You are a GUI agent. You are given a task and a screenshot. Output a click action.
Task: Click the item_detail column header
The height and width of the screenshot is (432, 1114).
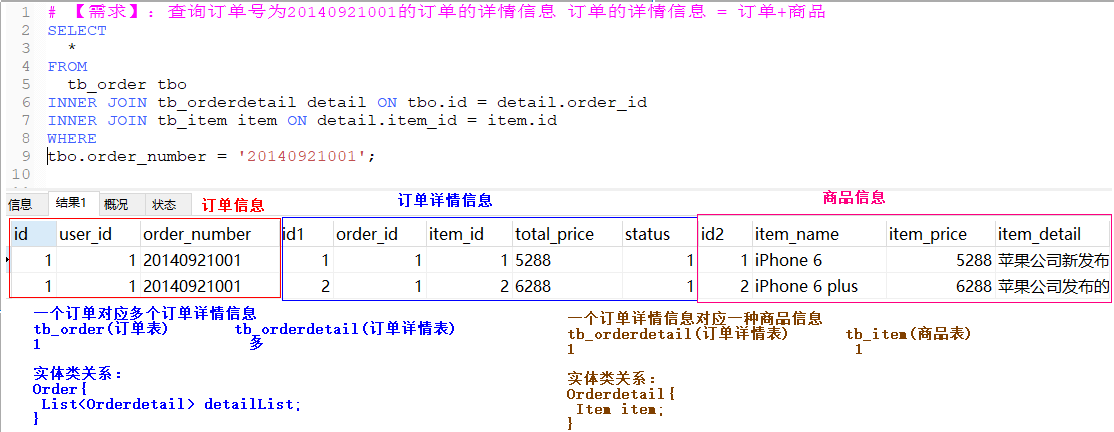click(x=1039, y=234)
